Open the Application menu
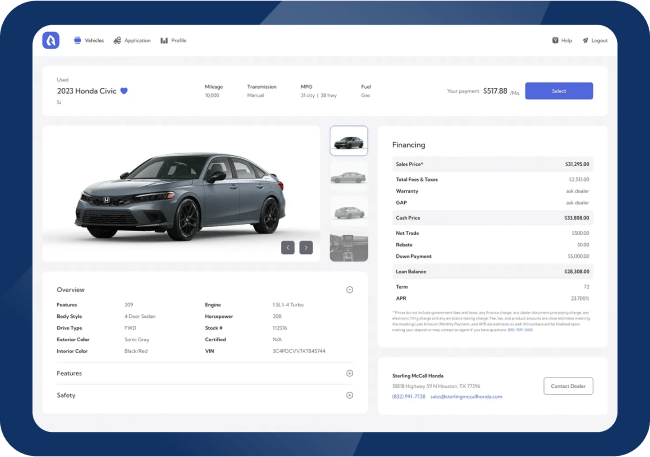 132,40
